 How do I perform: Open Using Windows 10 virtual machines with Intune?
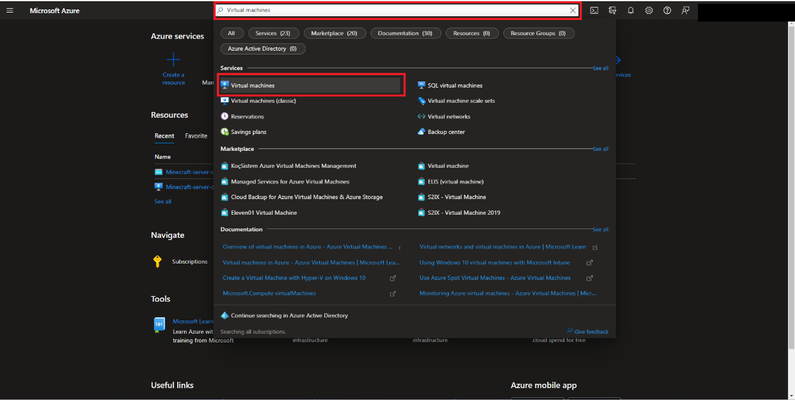[x=494, y=263]
